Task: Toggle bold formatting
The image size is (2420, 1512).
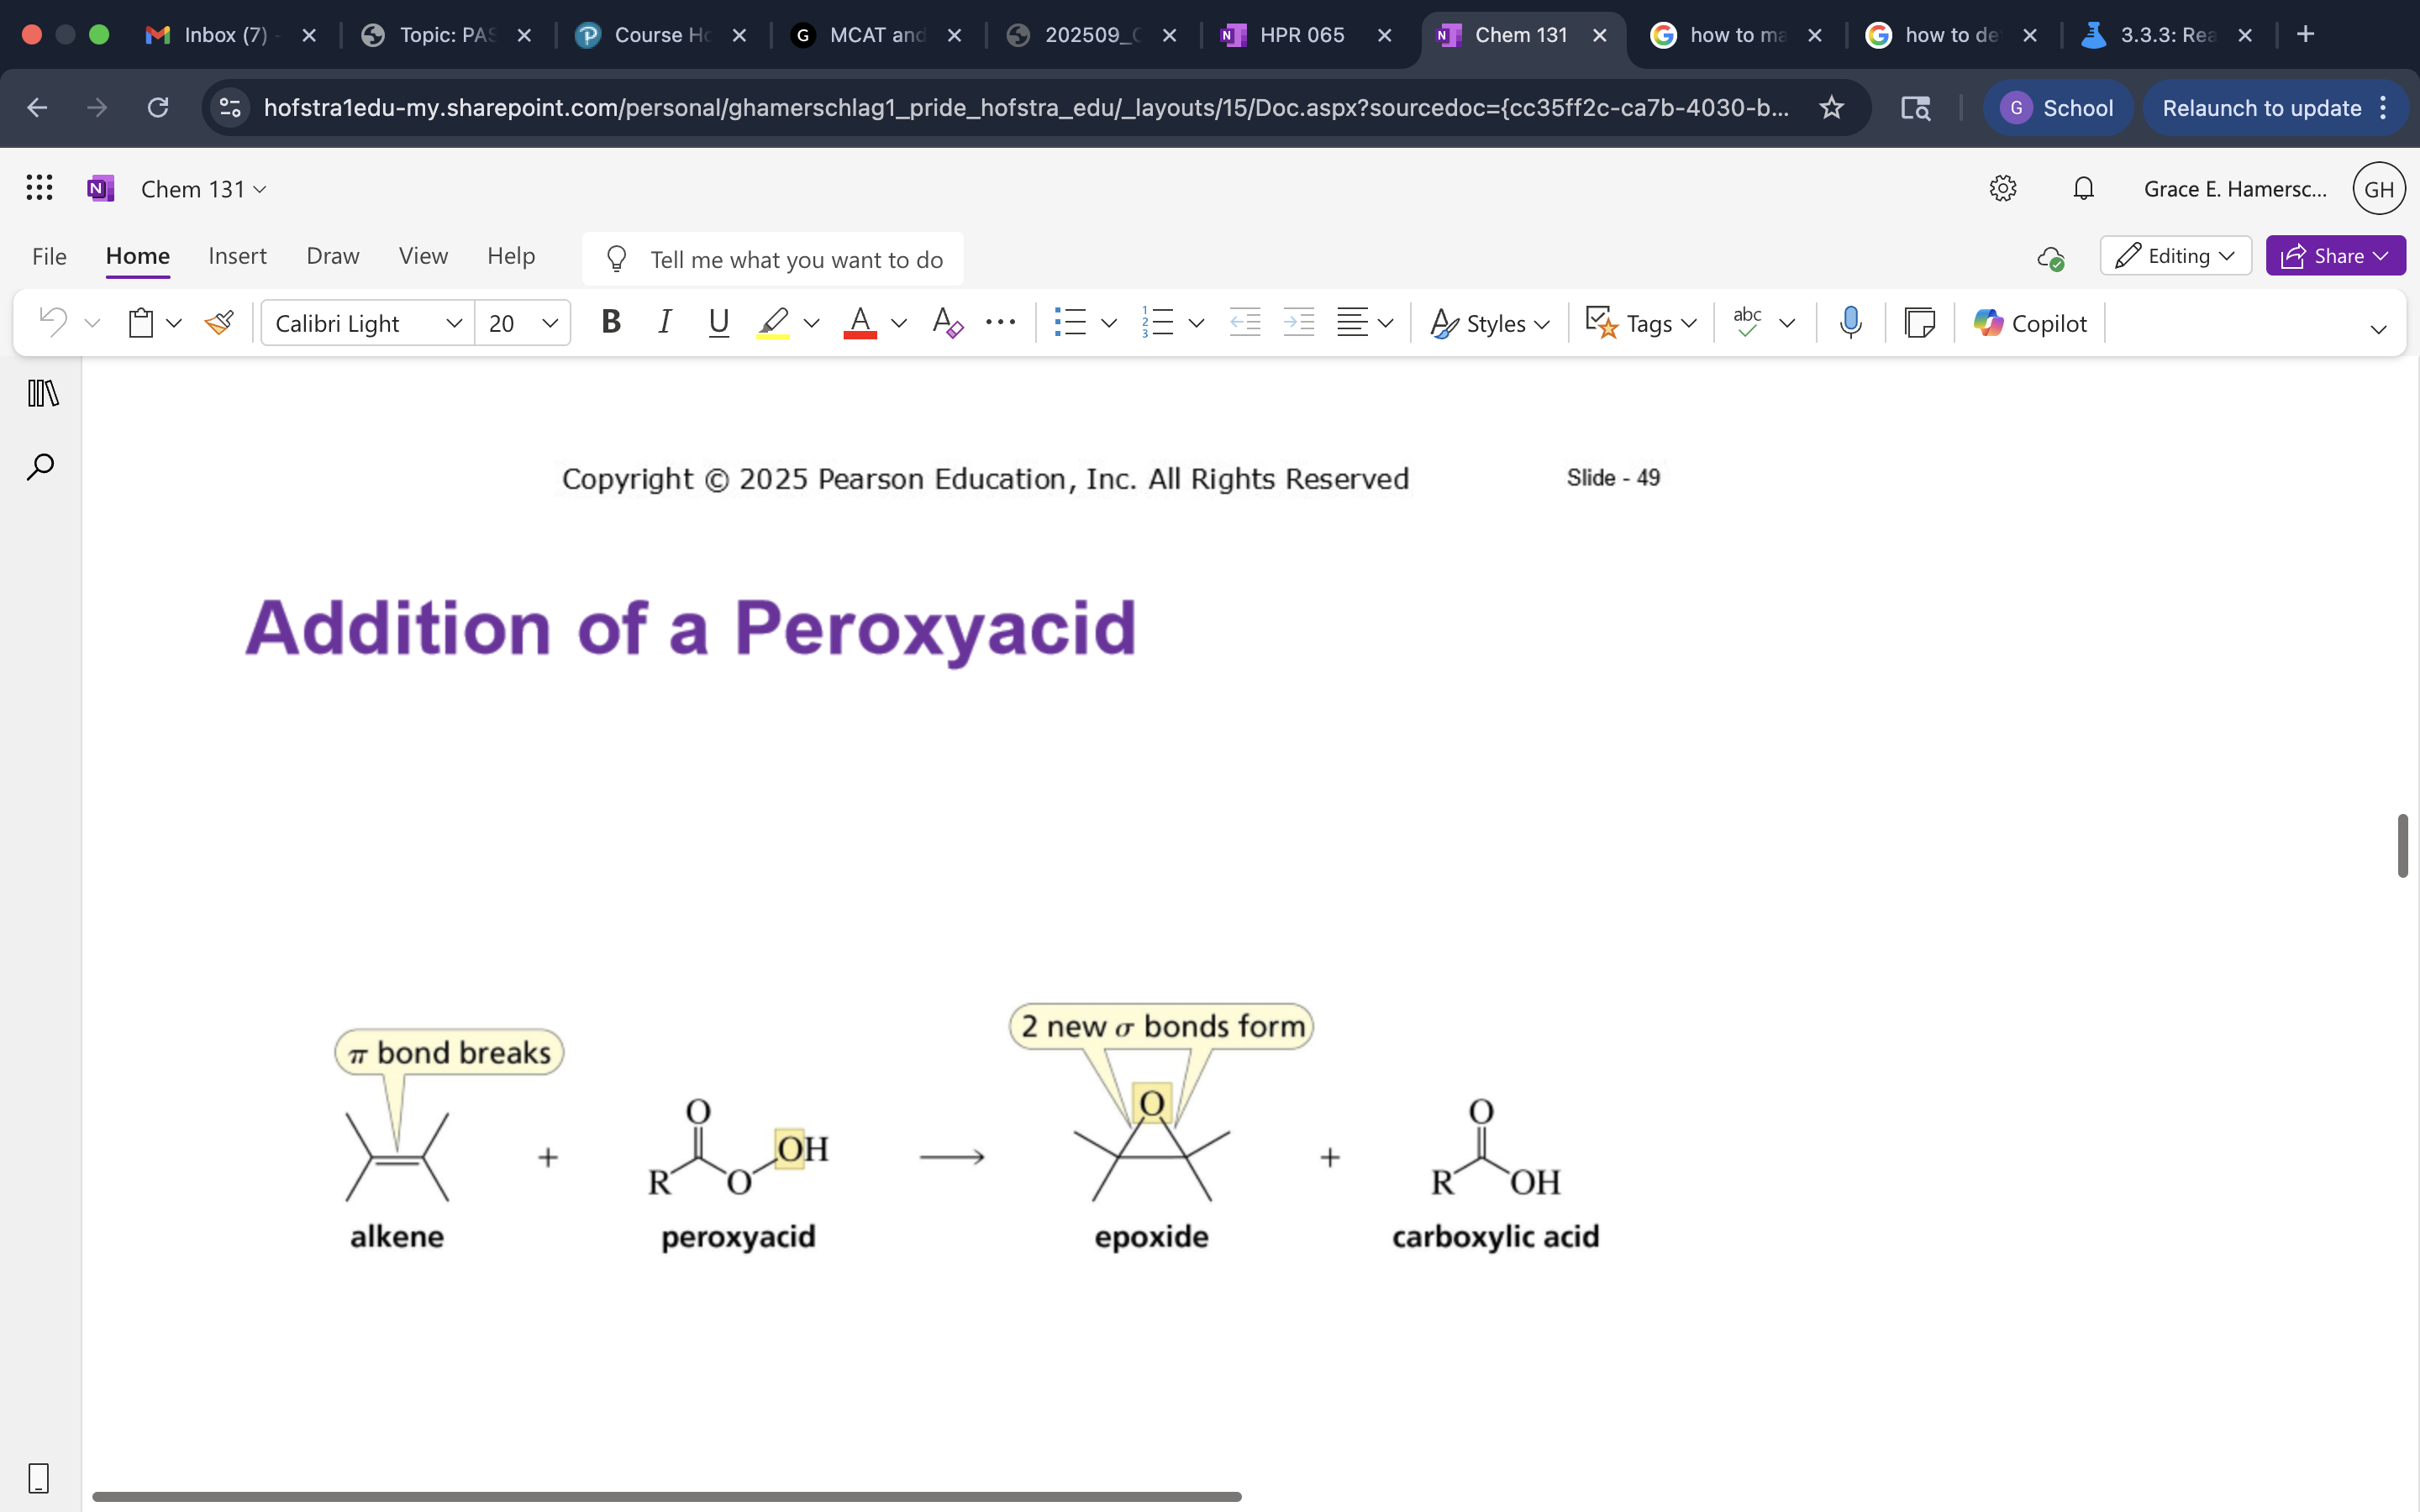Action: click(x=610, y=322)
